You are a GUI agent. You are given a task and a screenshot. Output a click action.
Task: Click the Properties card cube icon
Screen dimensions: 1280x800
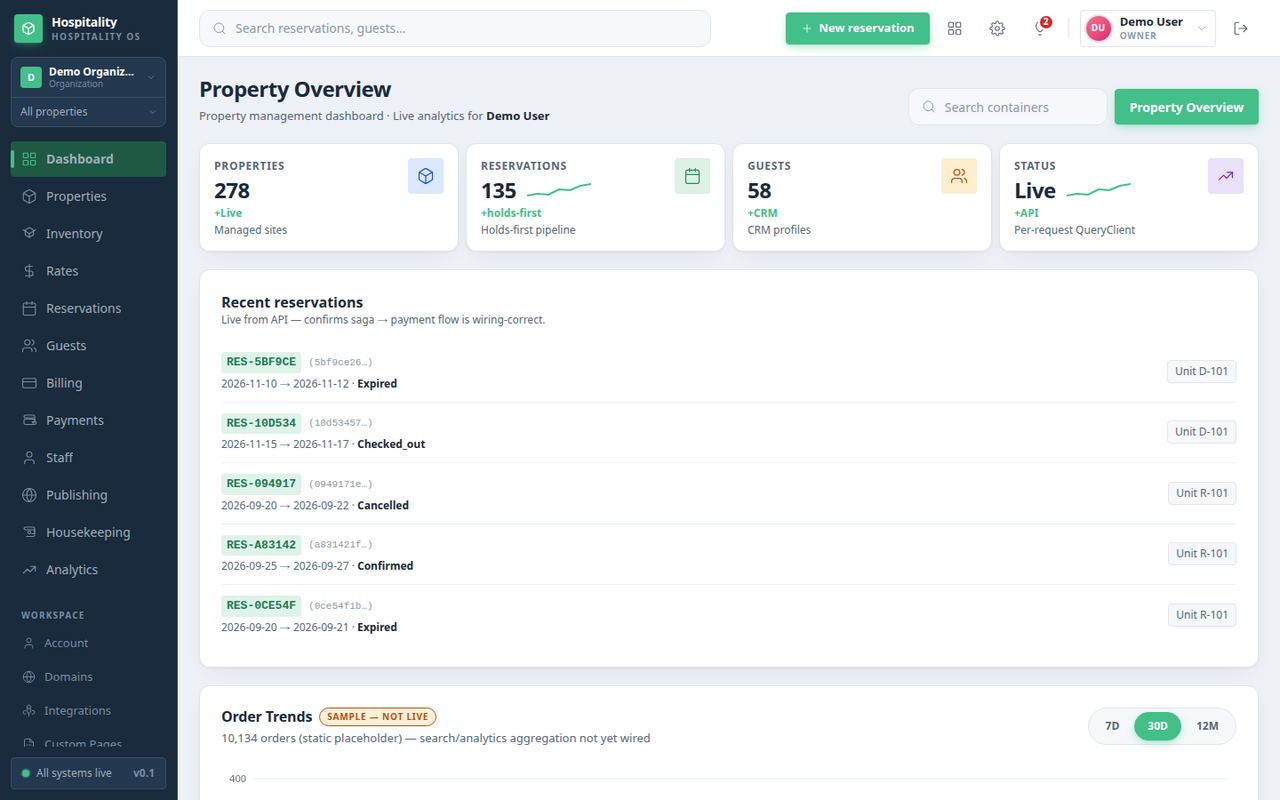[x=426, y=176]
